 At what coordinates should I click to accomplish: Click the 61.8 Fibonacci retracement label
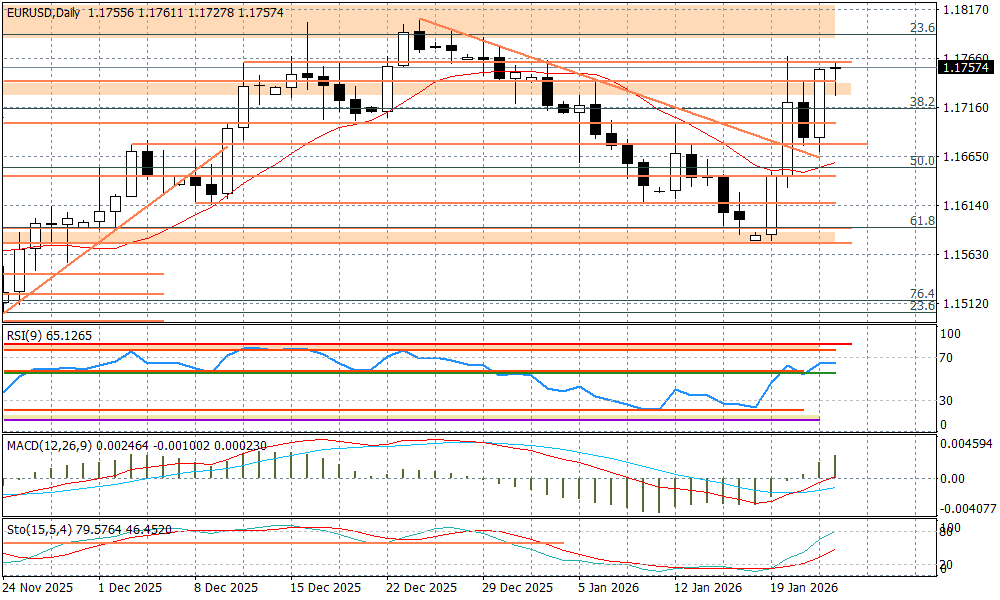pos(921,220)
